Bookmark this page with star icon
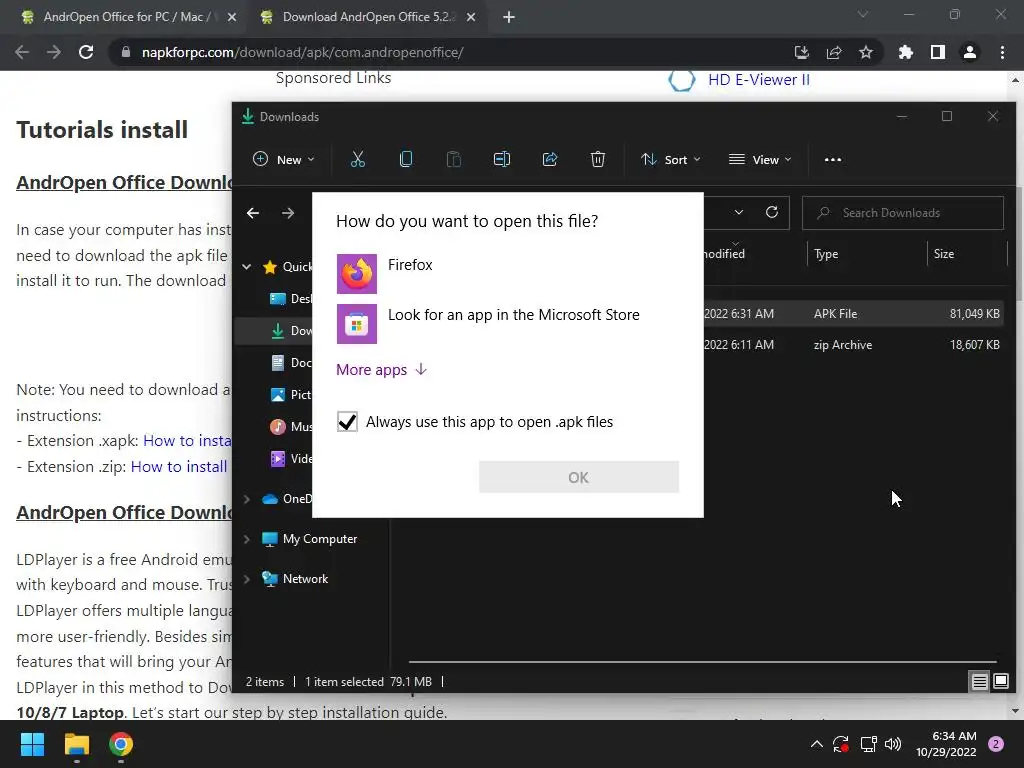 tap(866, 52)
